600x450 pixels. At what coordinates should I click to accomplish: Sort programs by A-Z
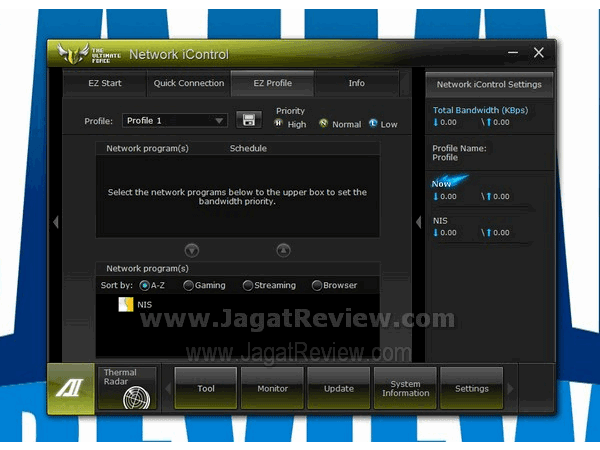point(144,285)
